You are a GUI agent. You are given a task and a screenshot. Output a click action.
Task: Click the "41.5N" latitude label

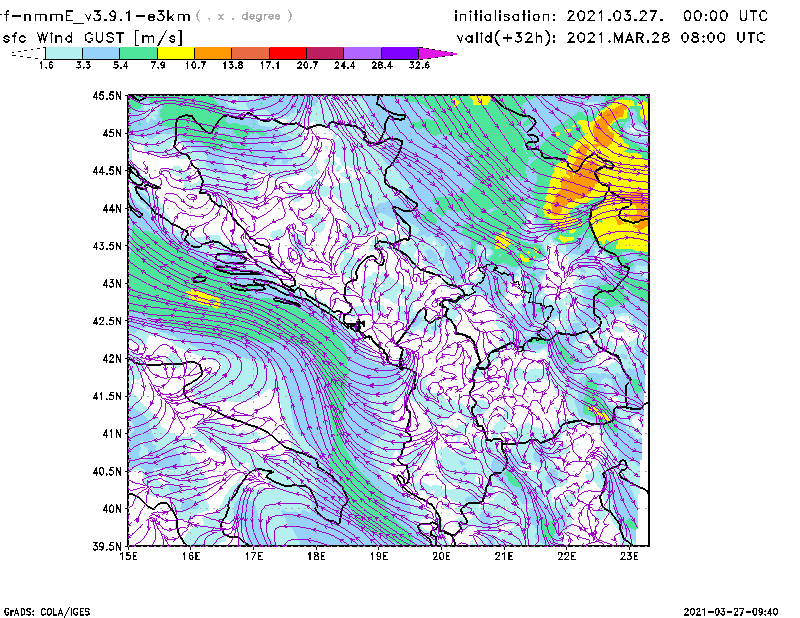[x=107, y=396]
